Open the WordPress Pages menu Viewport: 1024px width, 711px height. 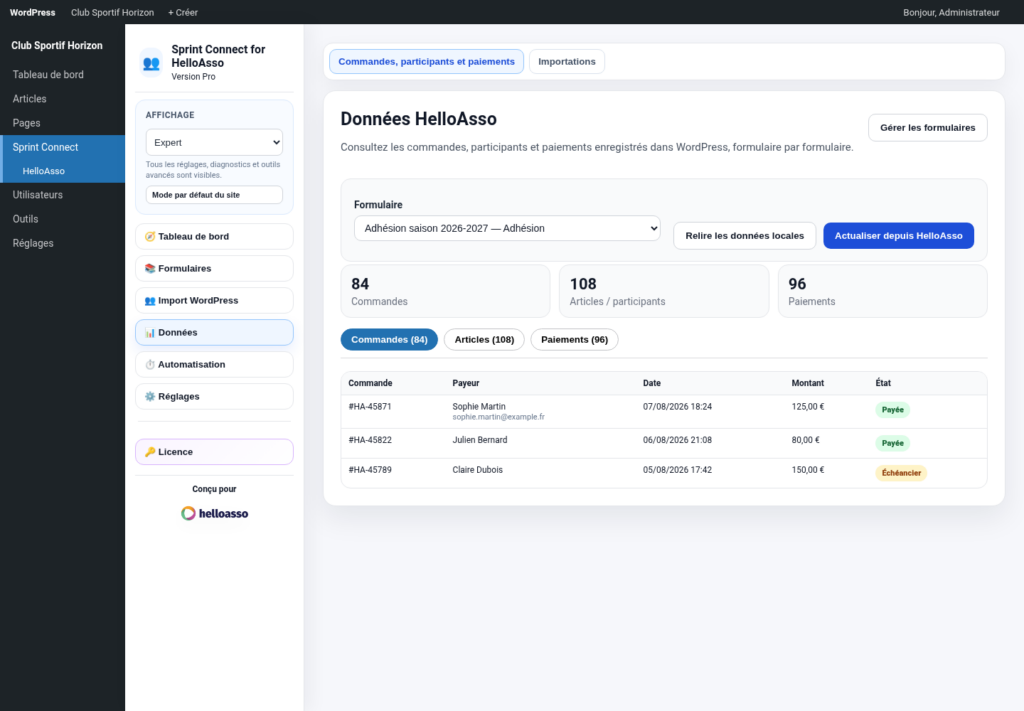coord(63,123)
